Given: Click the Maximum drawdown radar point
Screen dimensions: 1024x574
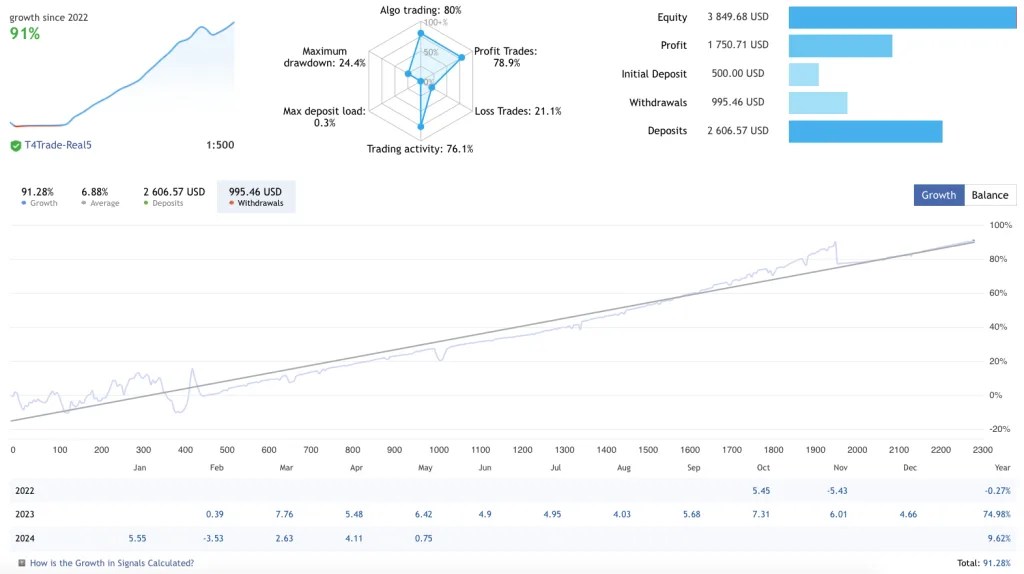Looking at the screenshot, I should pos(408,73).
